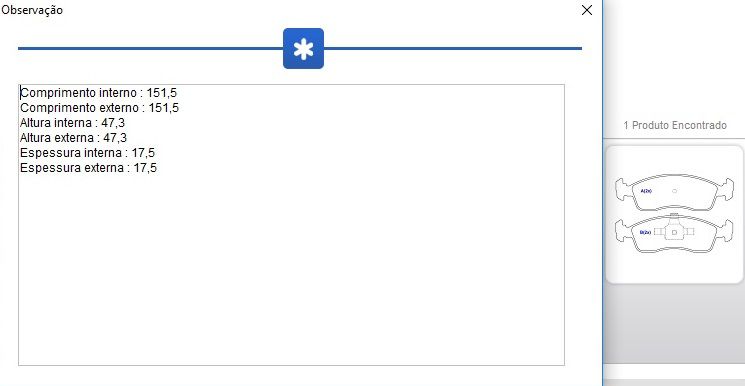Select the upper brake pad A(2x) drawing

click(674, 192)
